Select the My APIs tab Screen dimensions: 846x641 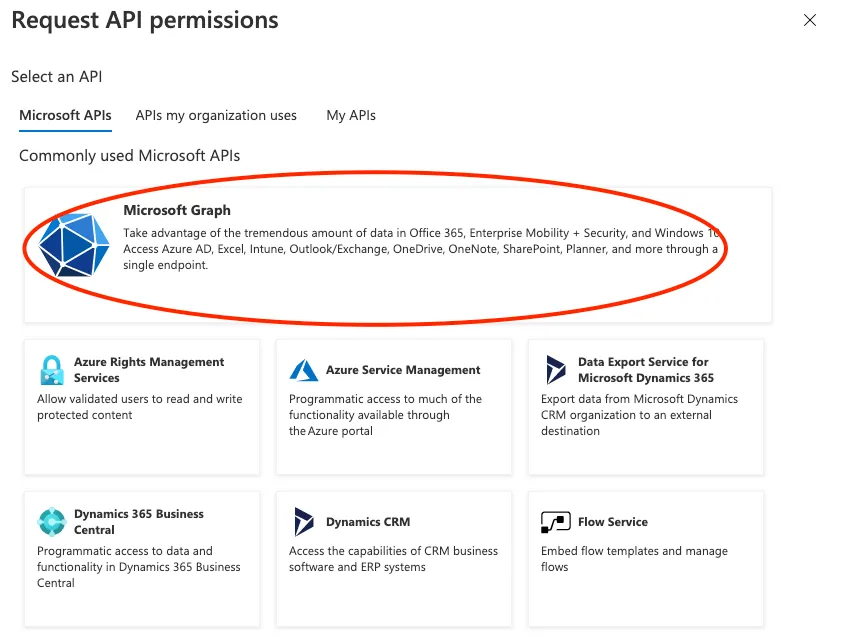[x=351, y=115]
